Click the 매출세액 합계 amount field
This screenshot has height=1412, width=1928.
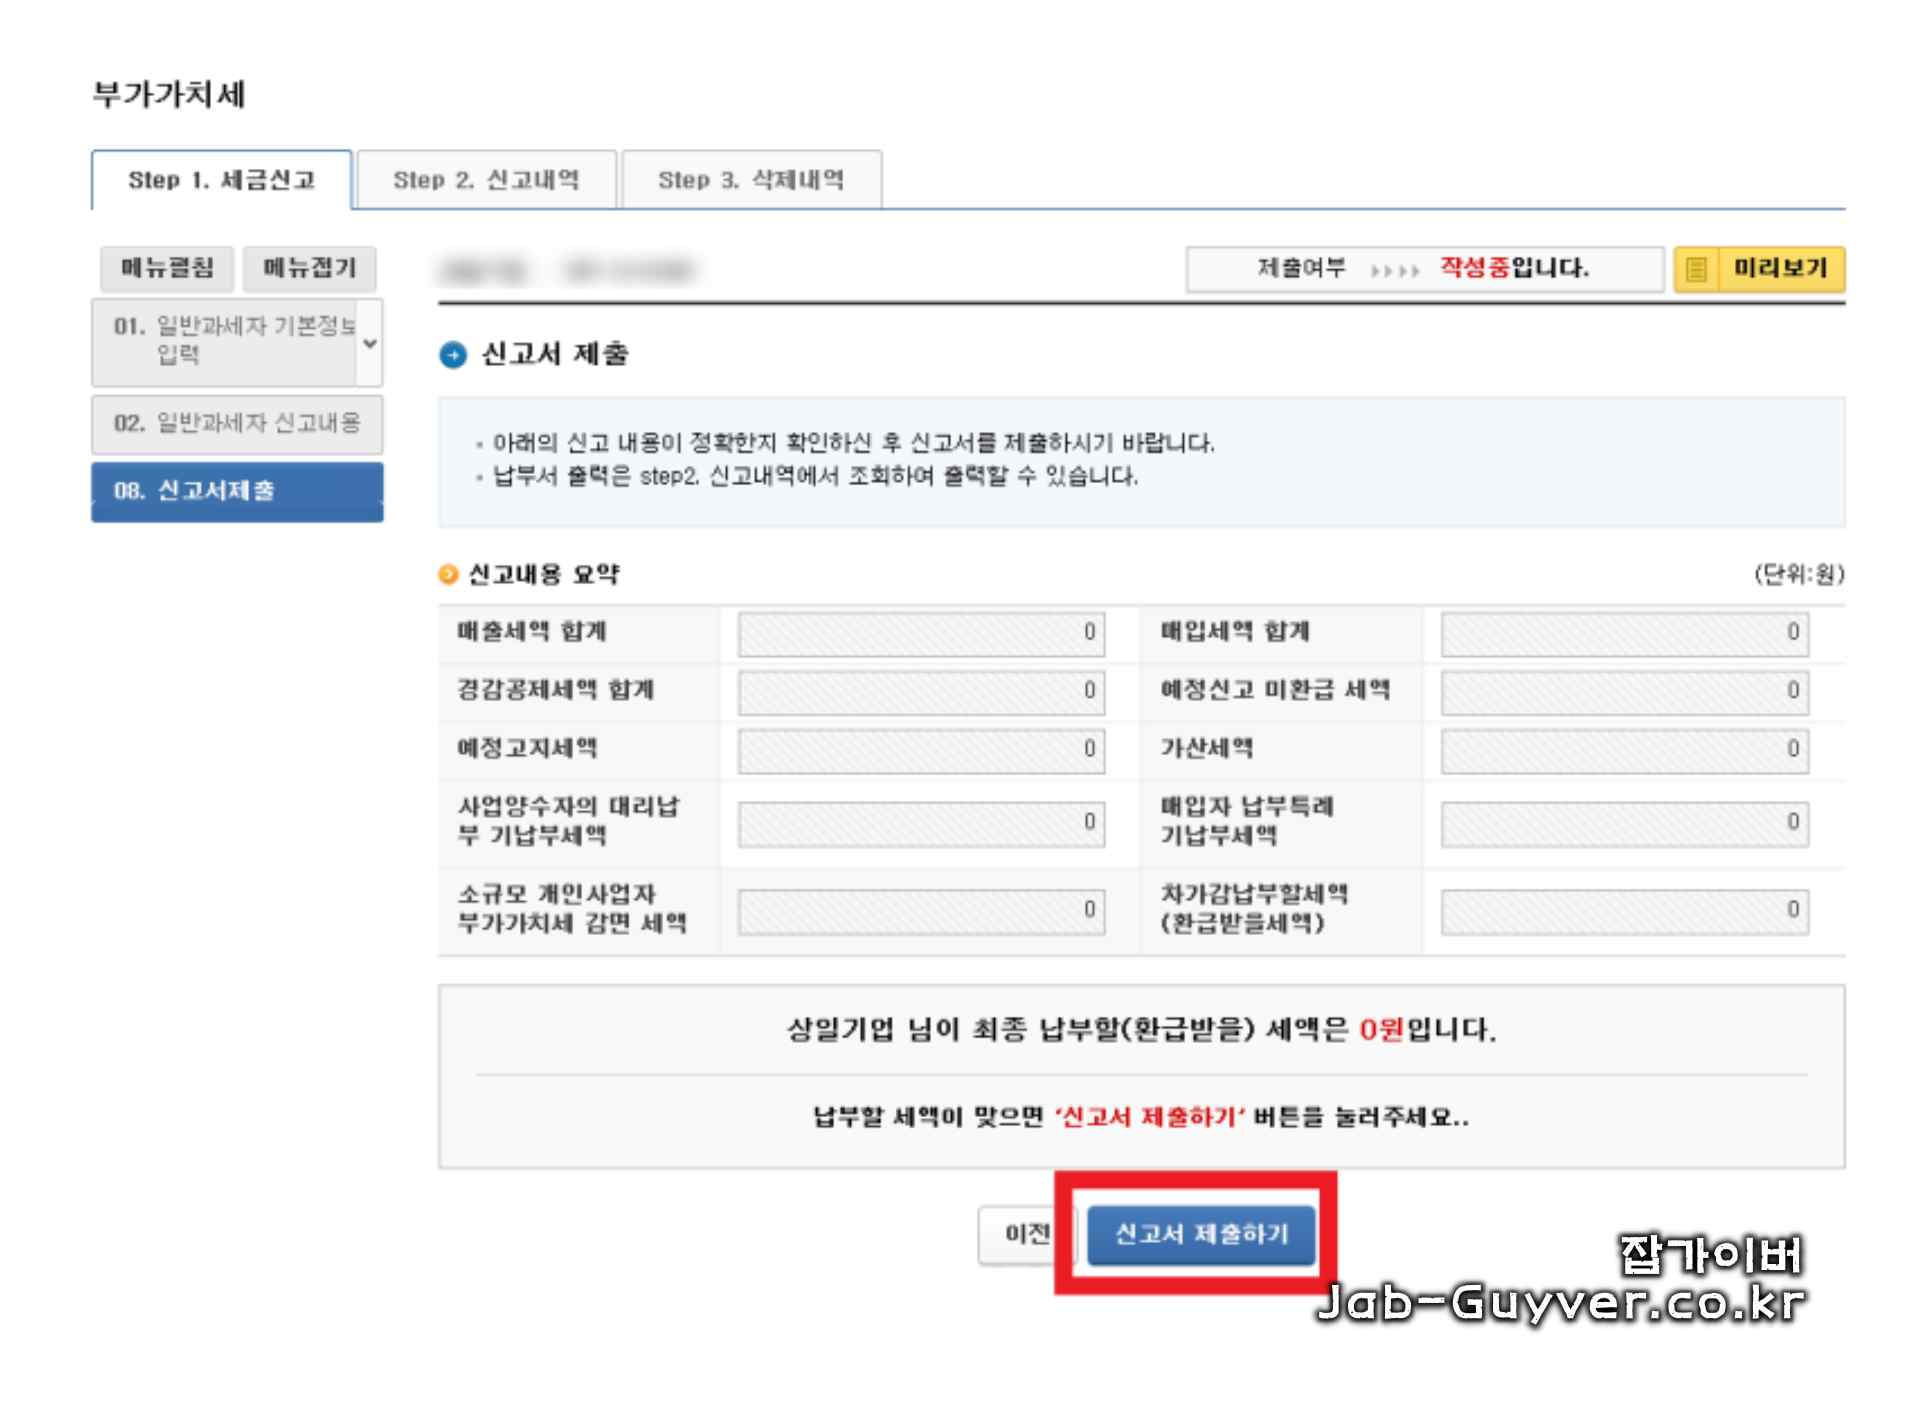(920, 633)
